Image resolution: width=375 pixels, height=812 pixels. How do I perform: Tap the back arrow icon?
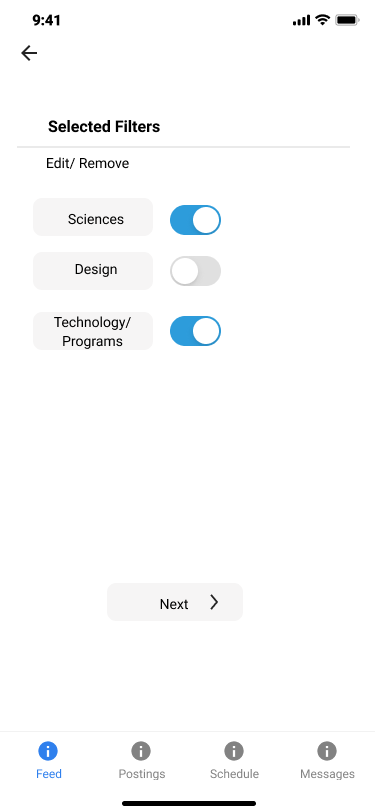click(x=29, y=53)
